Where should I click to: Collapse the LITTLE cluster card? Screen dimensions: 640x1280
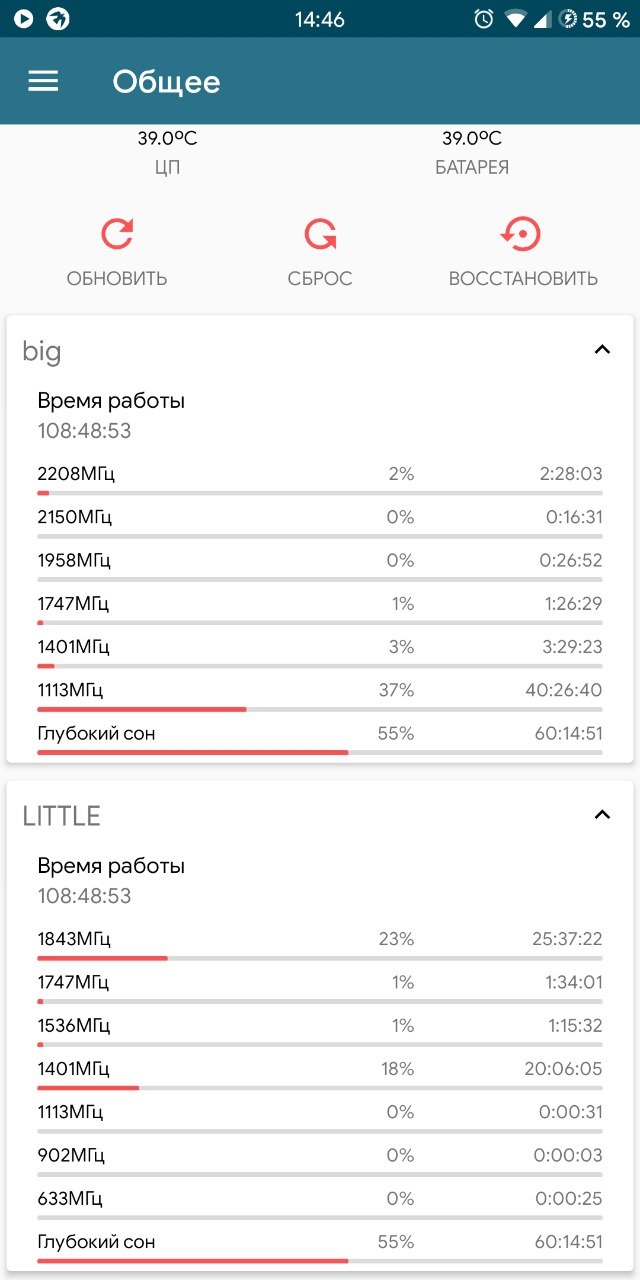pos(602,815)
